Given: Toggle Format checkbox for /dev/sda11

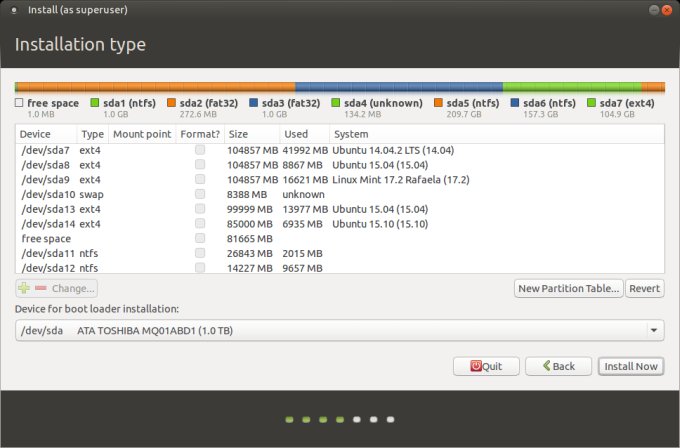Looking at the screenshot, I should [200, 253].
